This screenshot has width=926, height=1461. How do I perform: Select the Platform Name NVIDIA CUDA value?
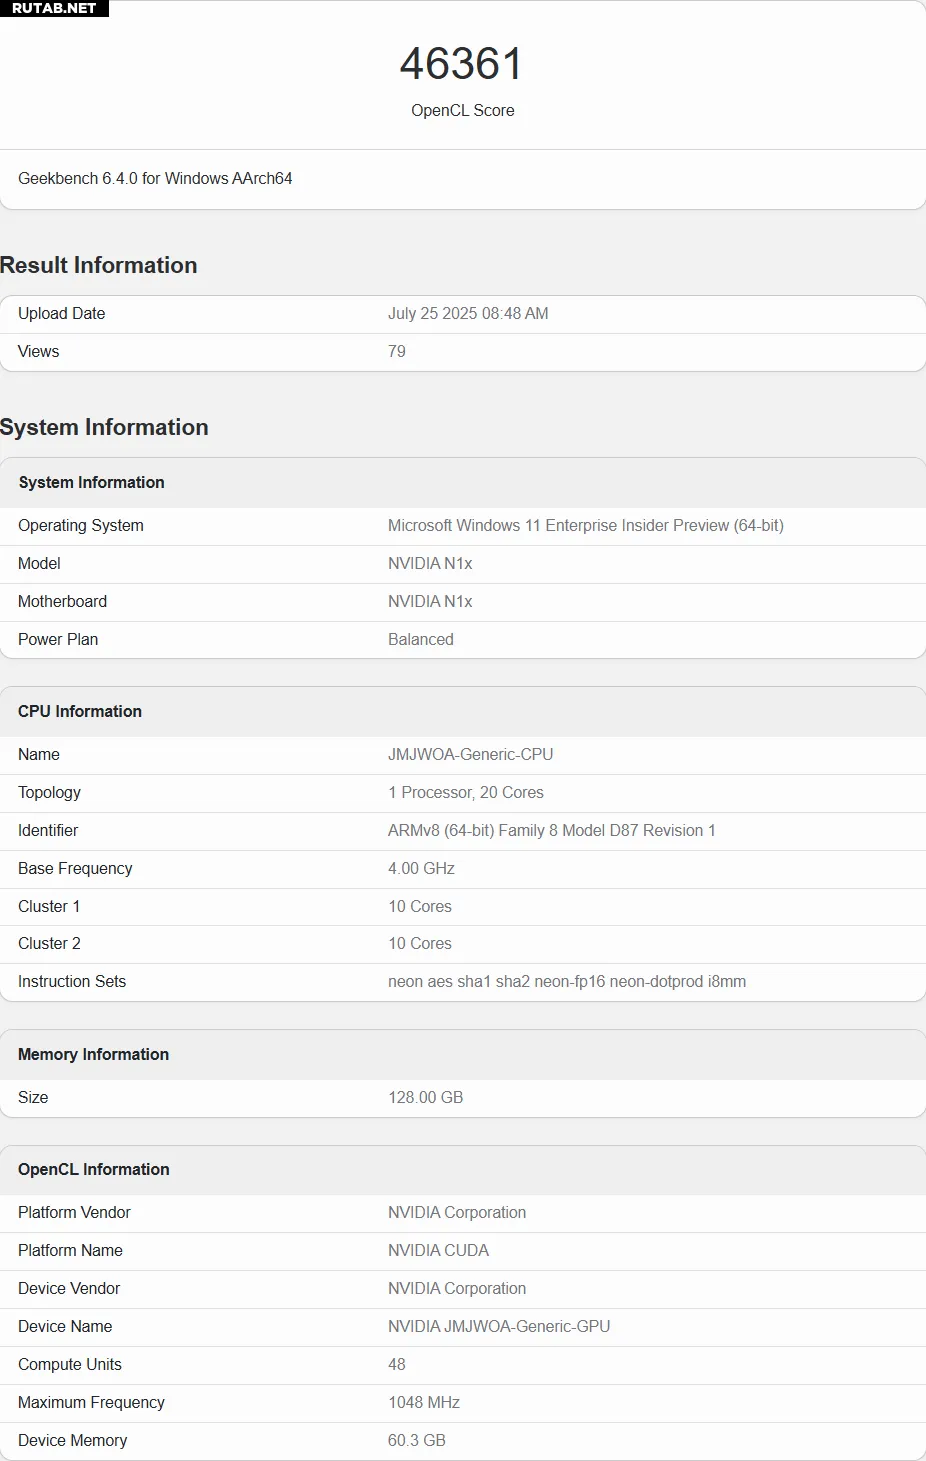(438, 1251)
